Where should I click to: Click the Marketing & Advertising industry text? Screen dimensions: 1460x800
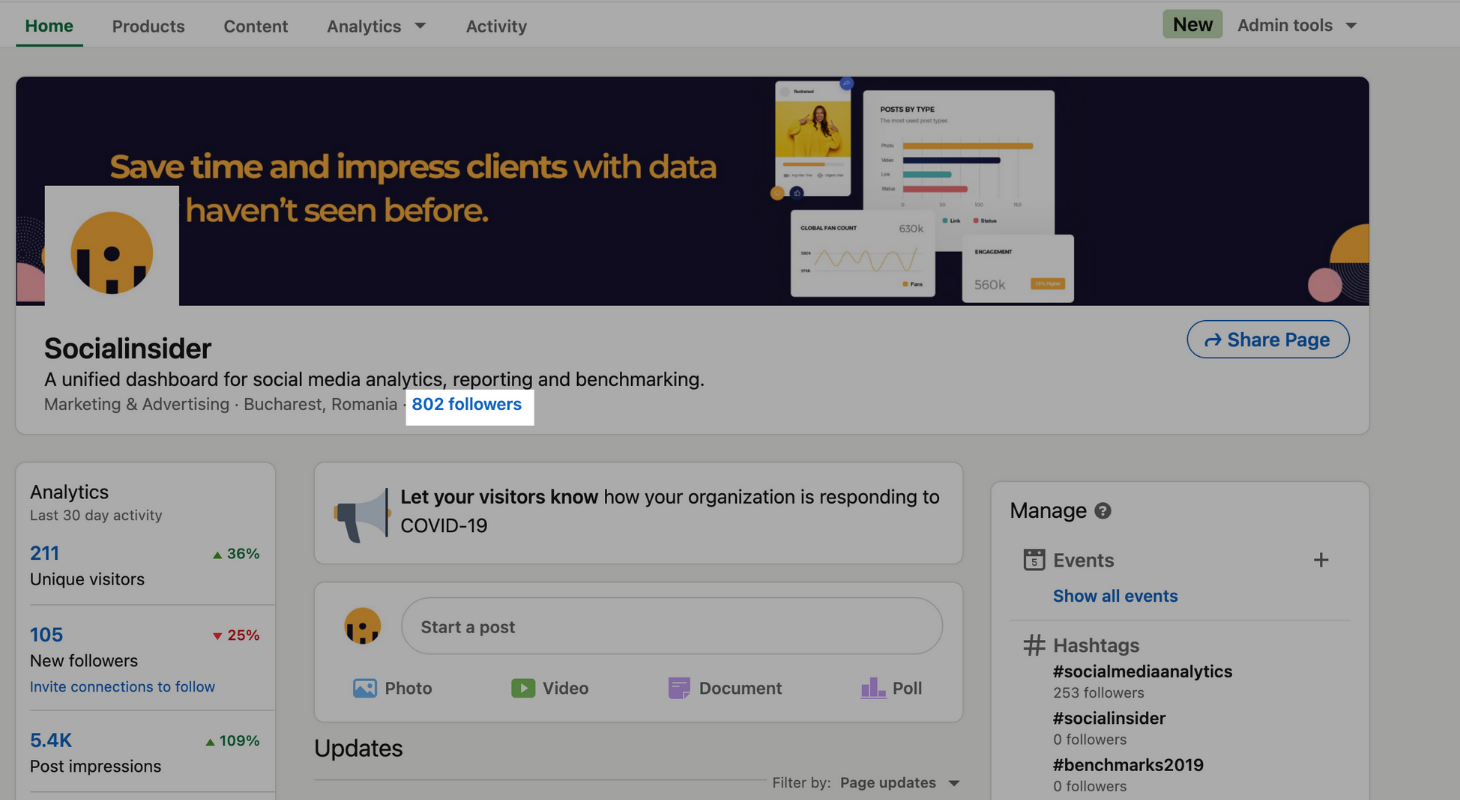137,404
